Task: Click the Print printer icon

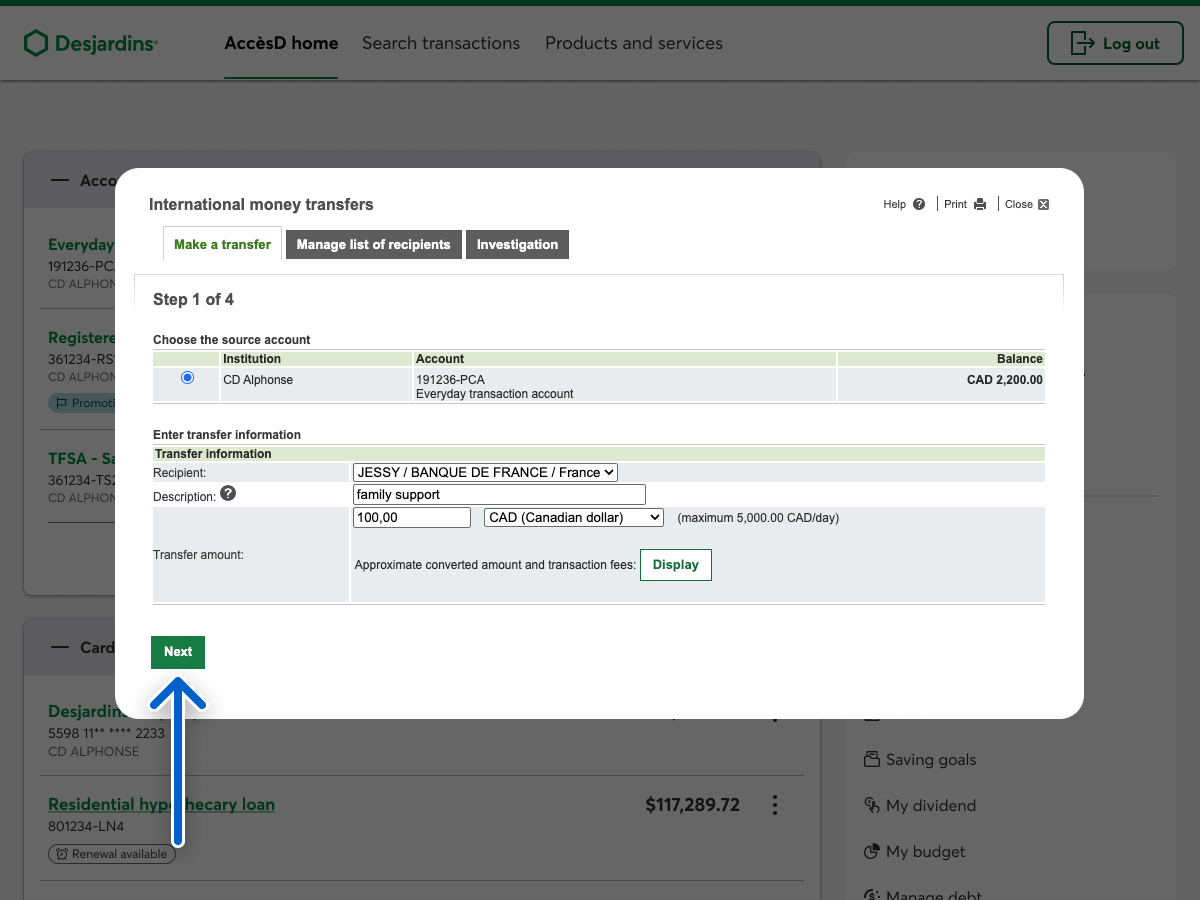Action: point(980,204)
